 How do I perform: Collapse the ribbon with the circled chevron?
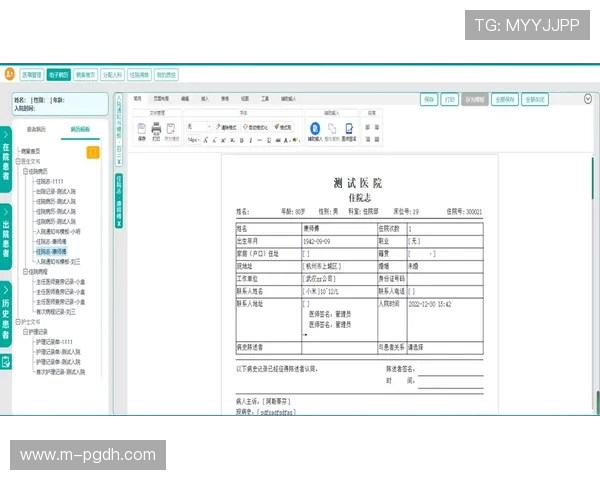point(588,99)
